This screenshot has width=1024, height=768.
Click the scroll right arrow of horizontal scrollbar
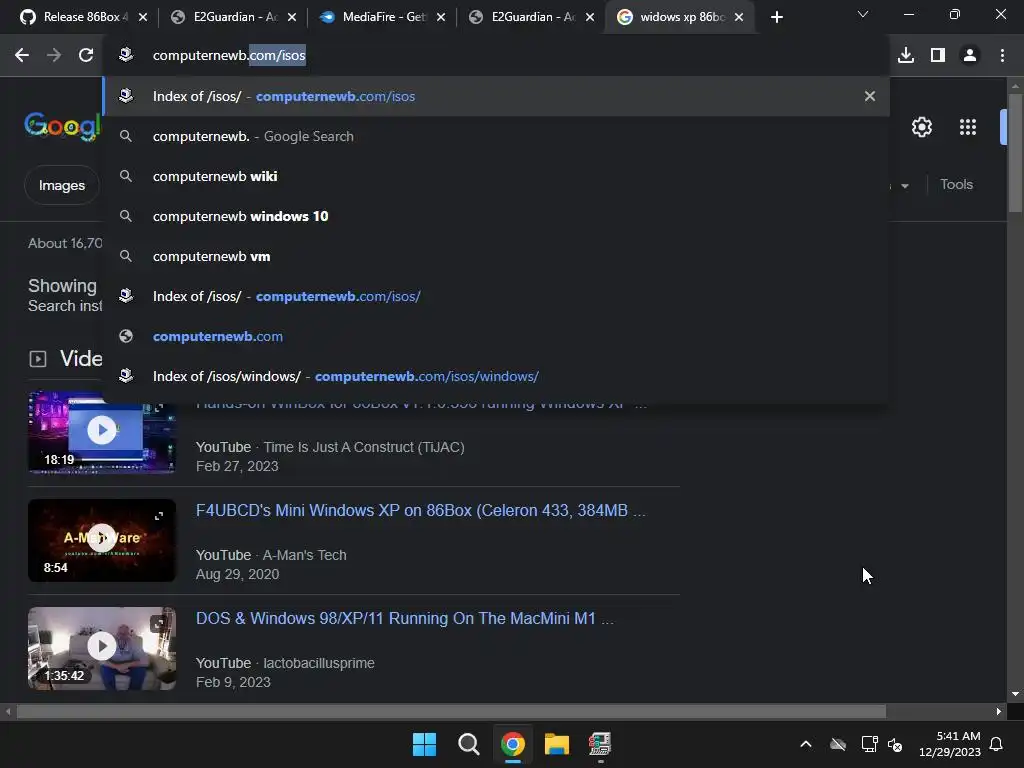(999, 711)
